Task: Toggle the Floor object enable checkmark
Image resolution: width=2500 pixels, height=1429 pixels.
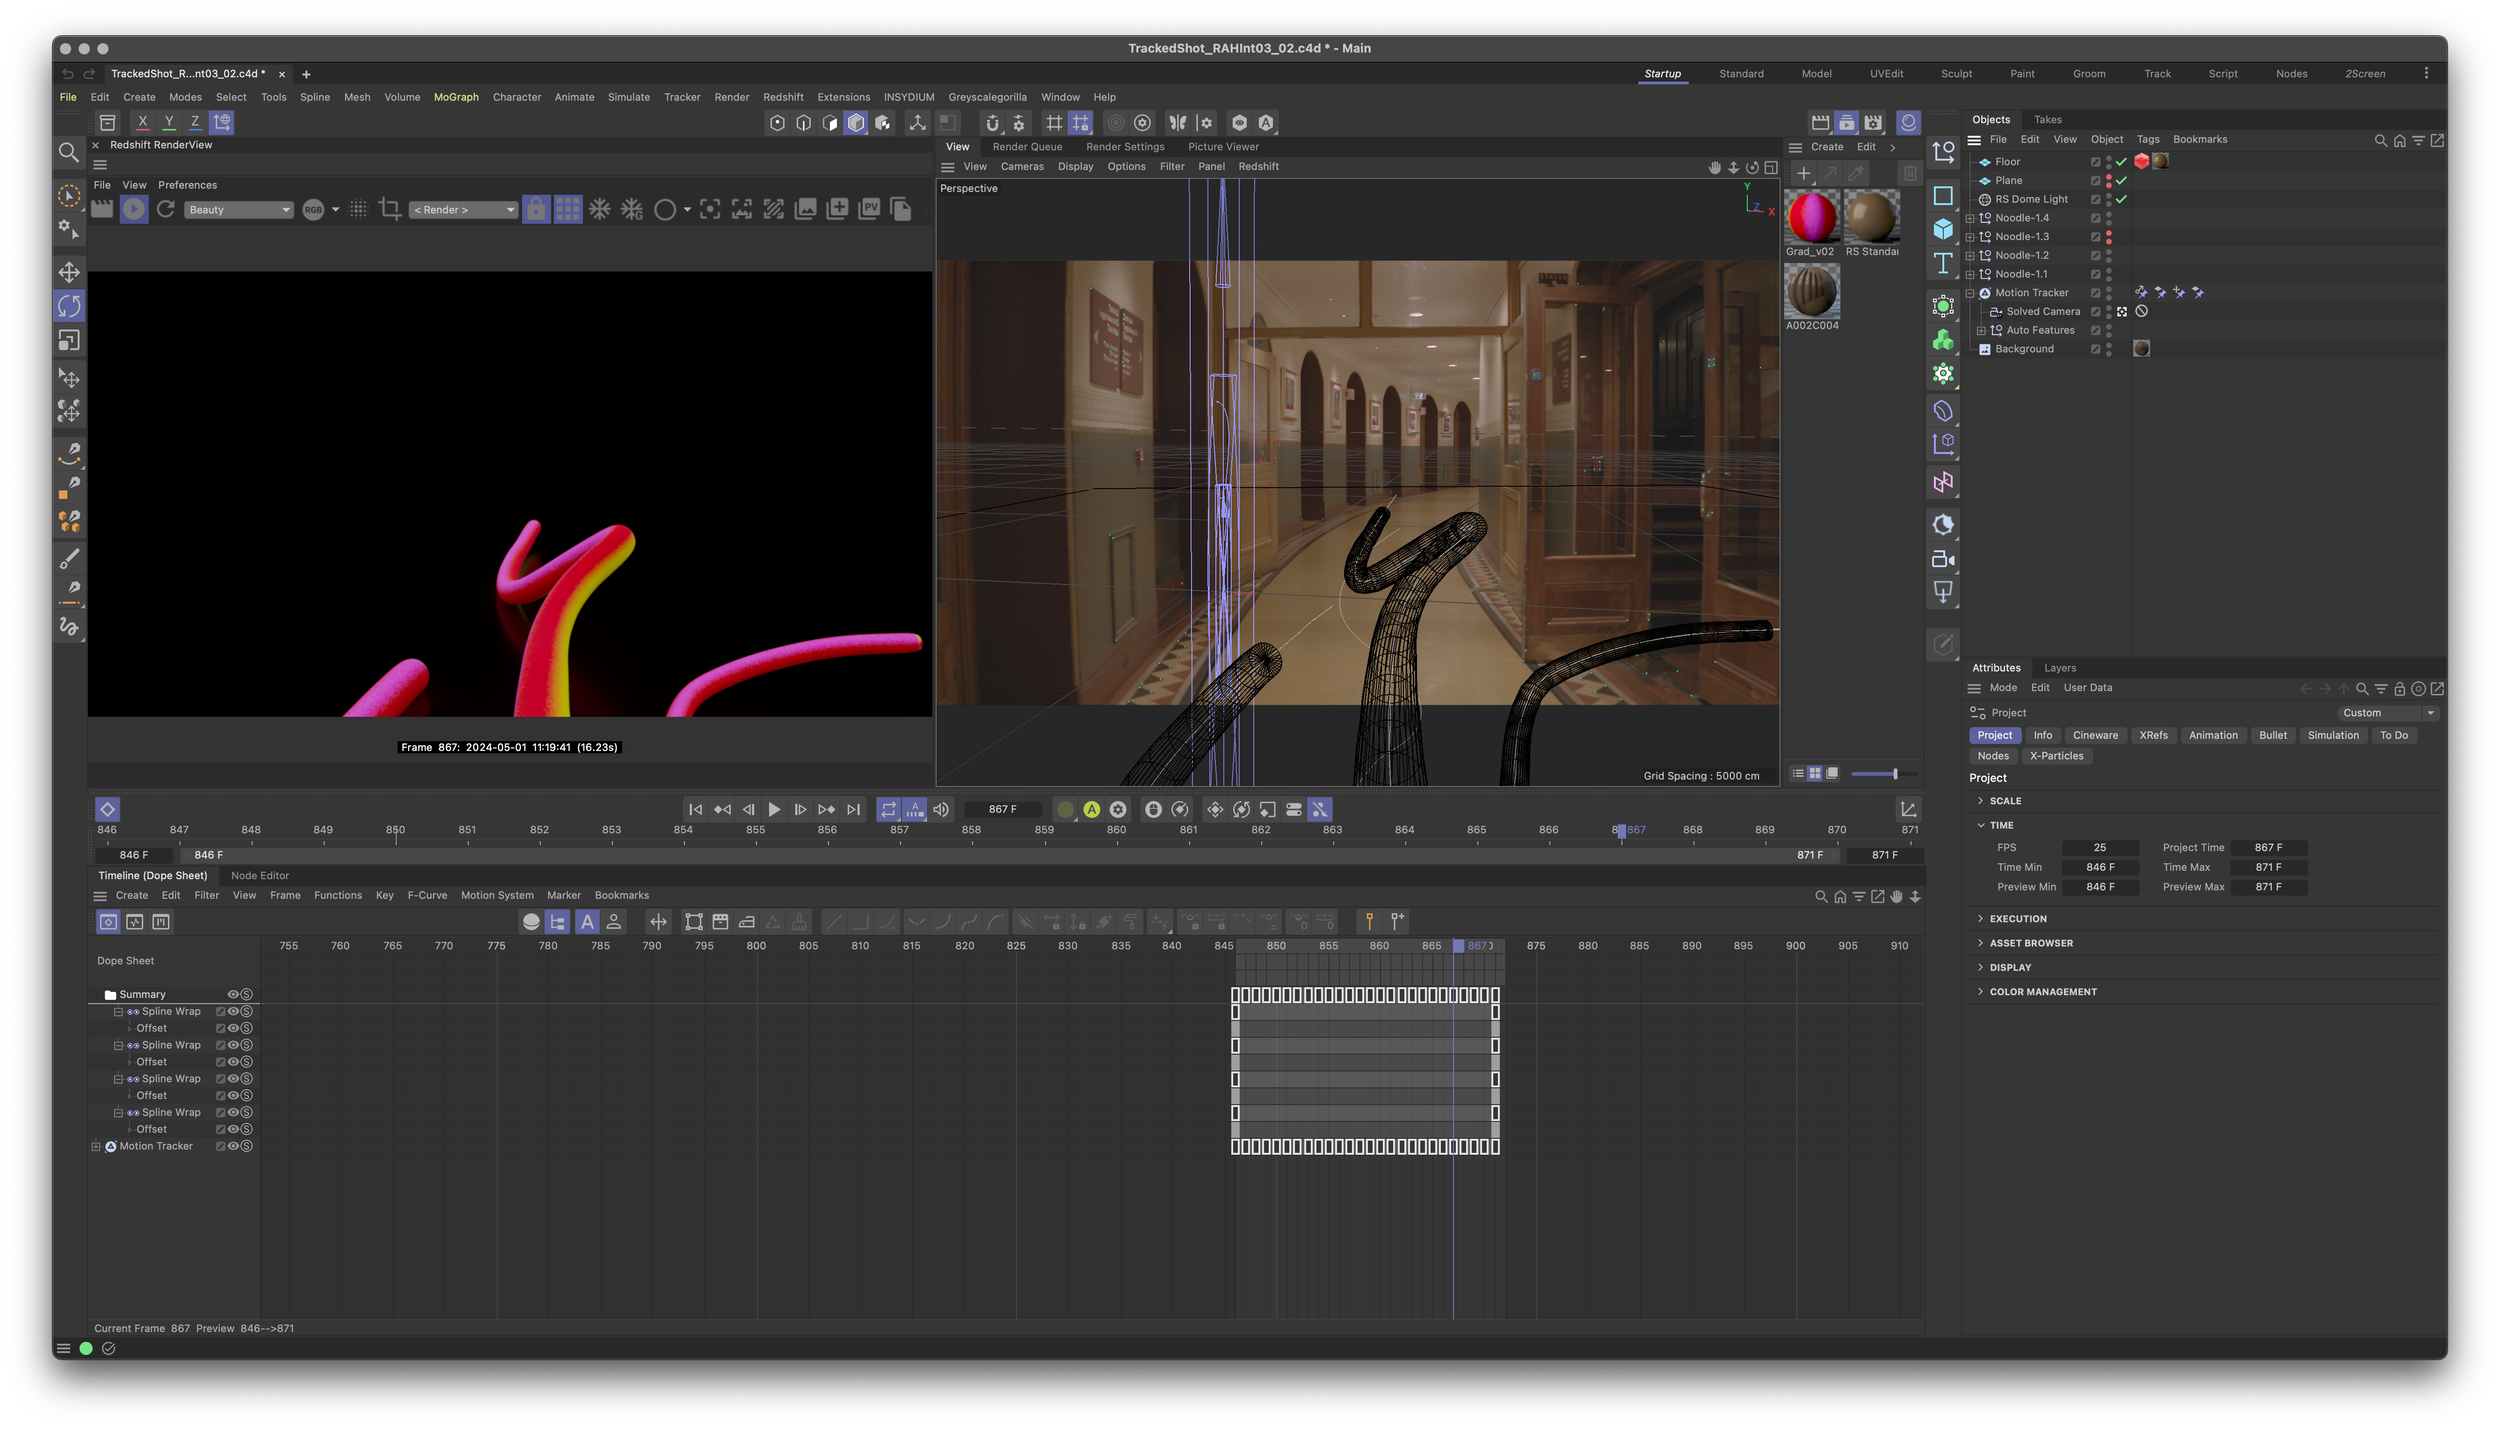Action: (2121, 162)
